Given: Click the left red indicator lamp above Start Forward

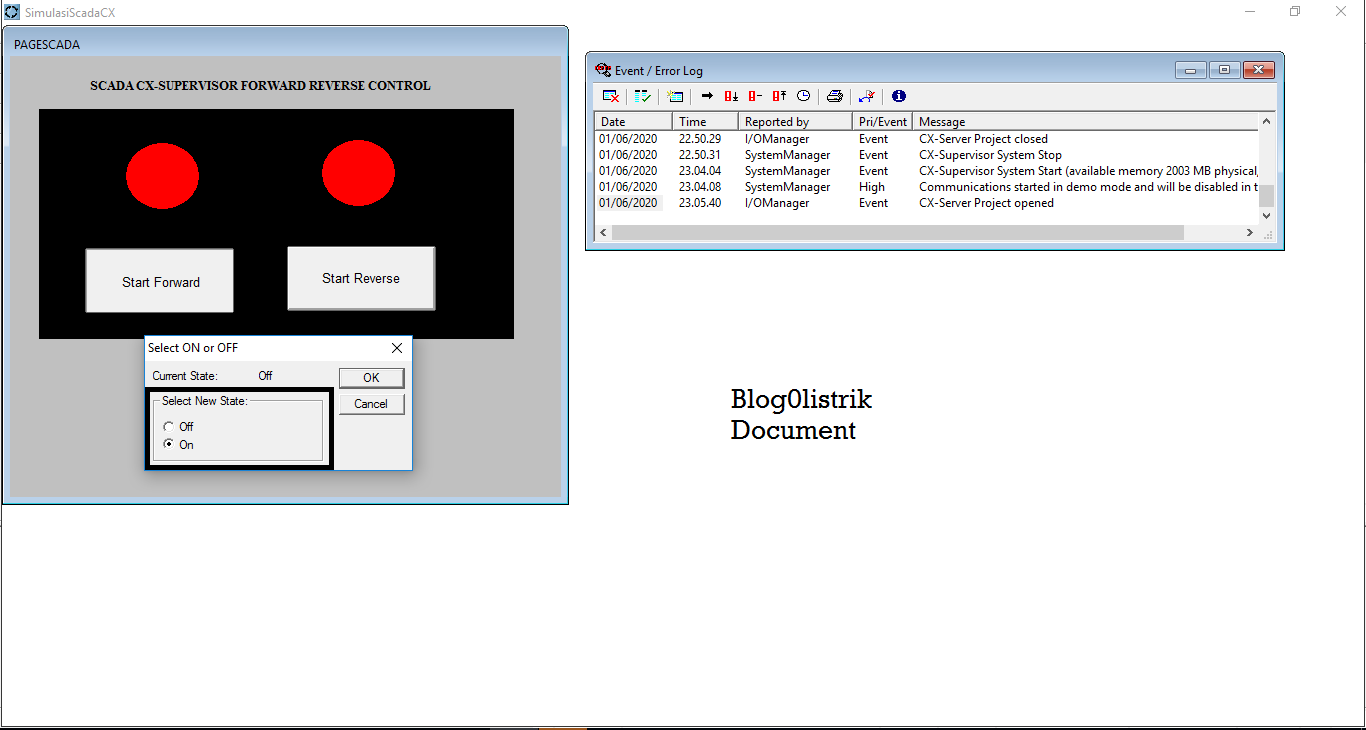Looking at the screenshot, I should 162,175.
